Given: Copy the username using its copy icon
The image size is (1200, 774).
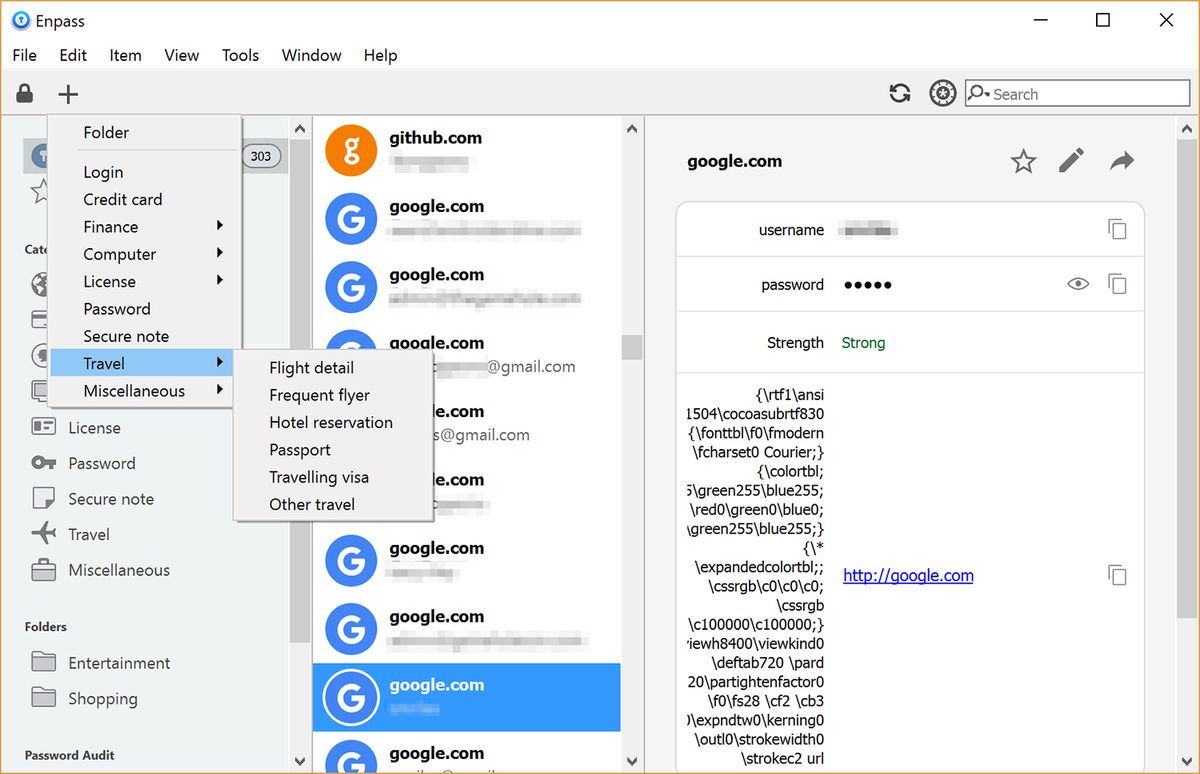Looking at the screenshot, I should click(x=1117, y=228).
